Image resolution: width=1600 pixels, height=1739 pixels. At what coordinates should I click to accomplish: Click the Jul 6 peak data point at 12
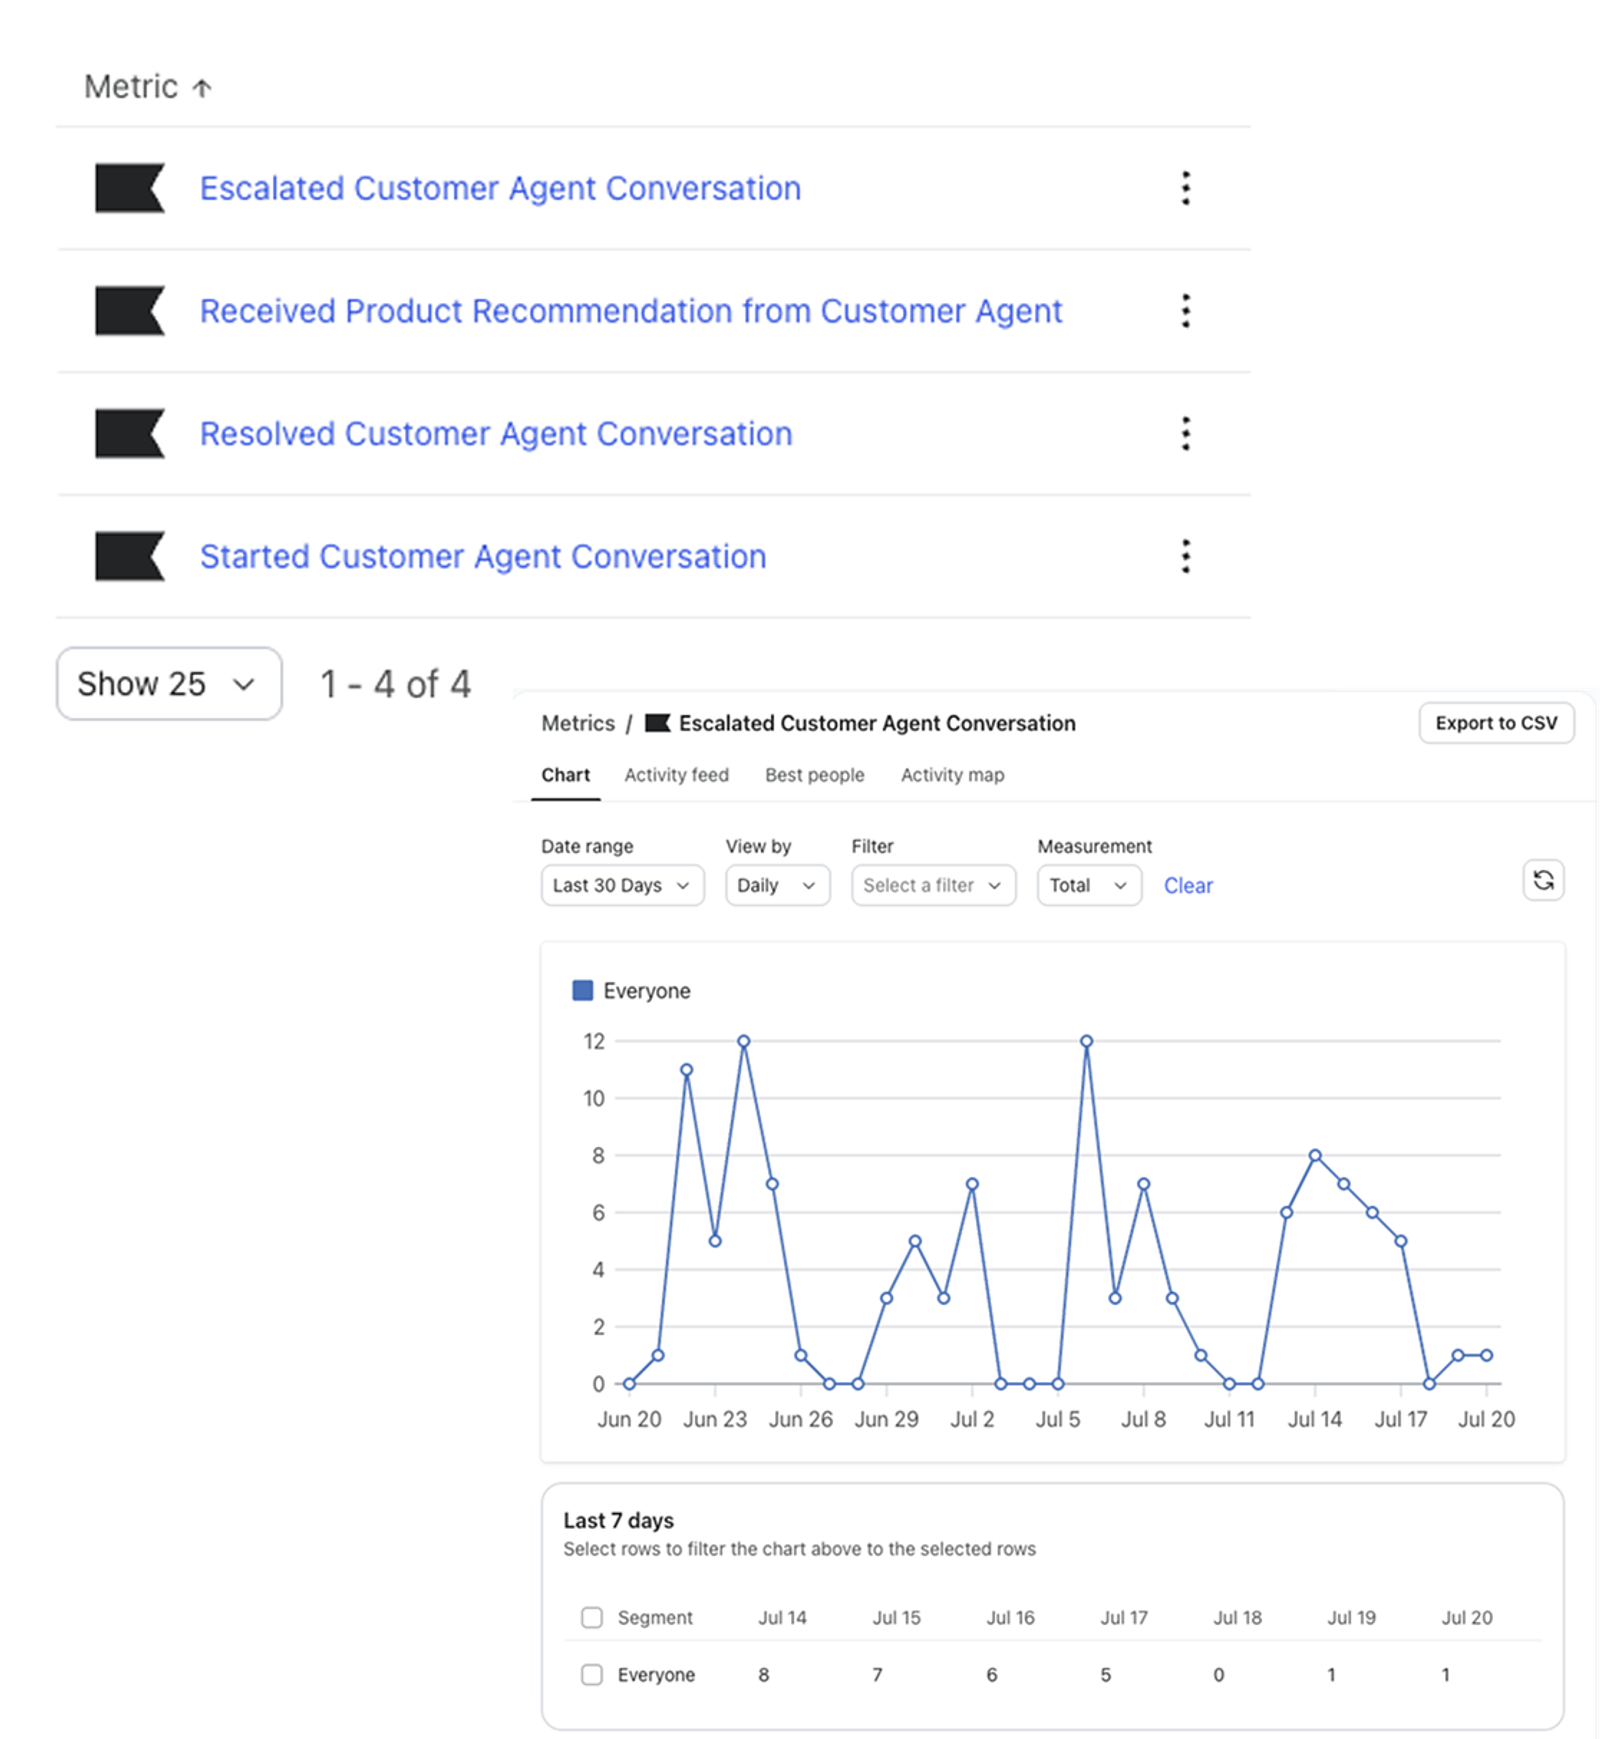pyautogui.click(x=1086, y=1041)
